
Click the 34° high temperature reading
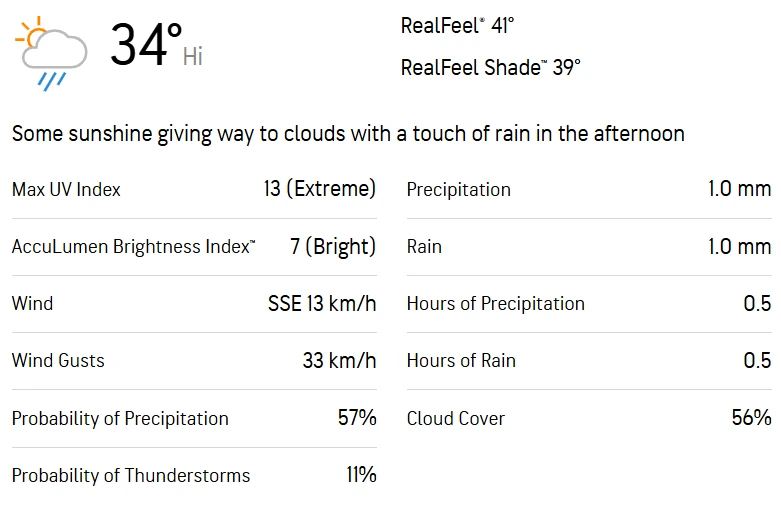[x=146, y=45]
